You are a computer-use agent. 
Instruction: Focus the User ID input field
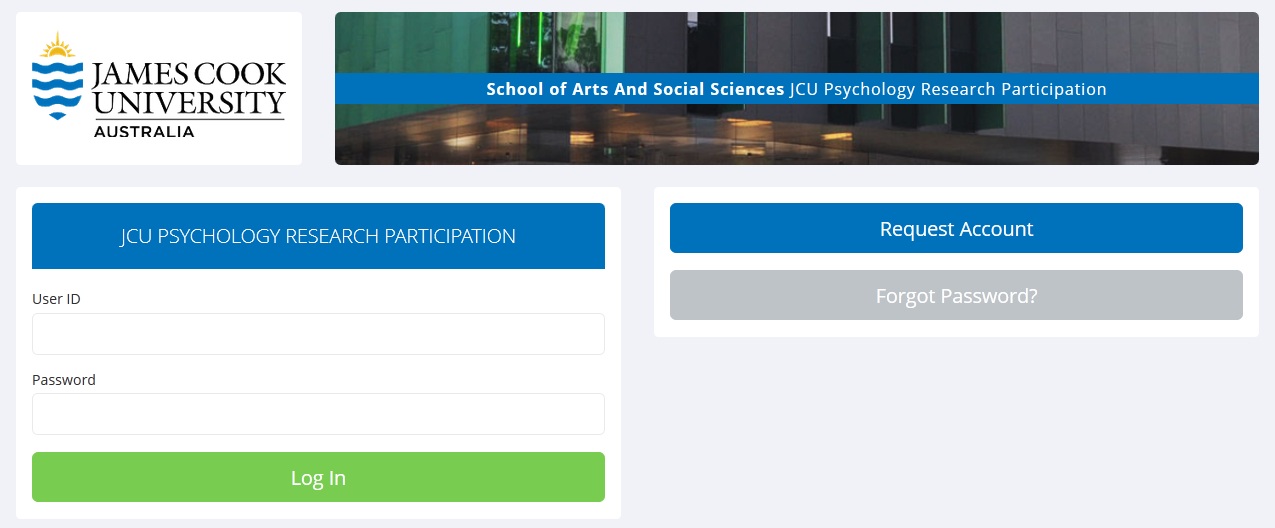(318, 334)
